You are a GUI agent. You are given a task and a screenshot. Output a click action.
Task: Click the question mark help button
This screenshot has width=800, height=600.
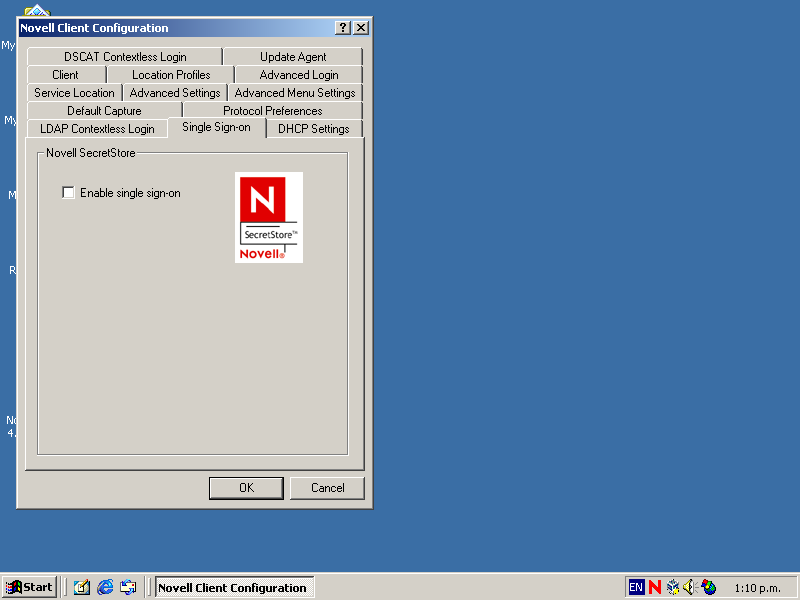click(343, 28)
